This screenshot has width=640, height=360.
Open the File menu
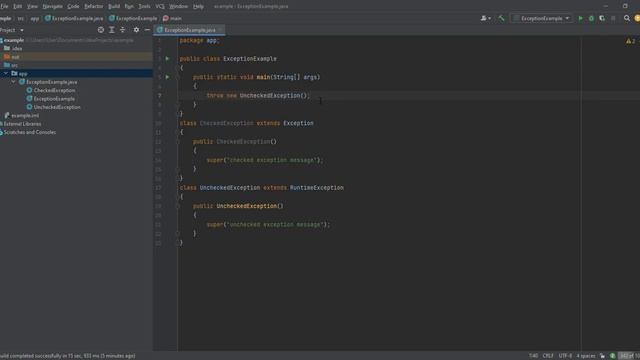(x=4, y=7)
